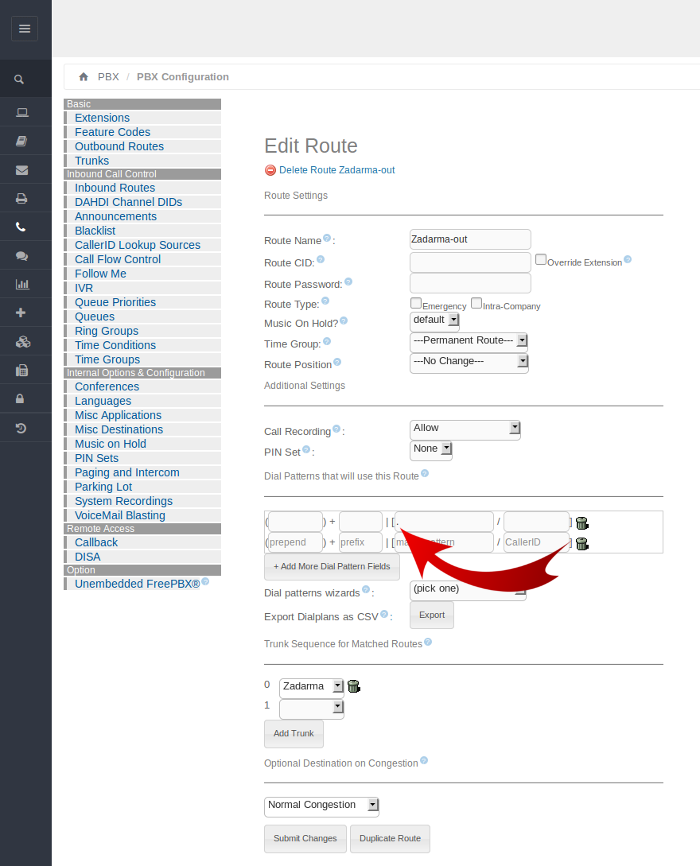Open the calculator-style icon in sidebar

22,371
